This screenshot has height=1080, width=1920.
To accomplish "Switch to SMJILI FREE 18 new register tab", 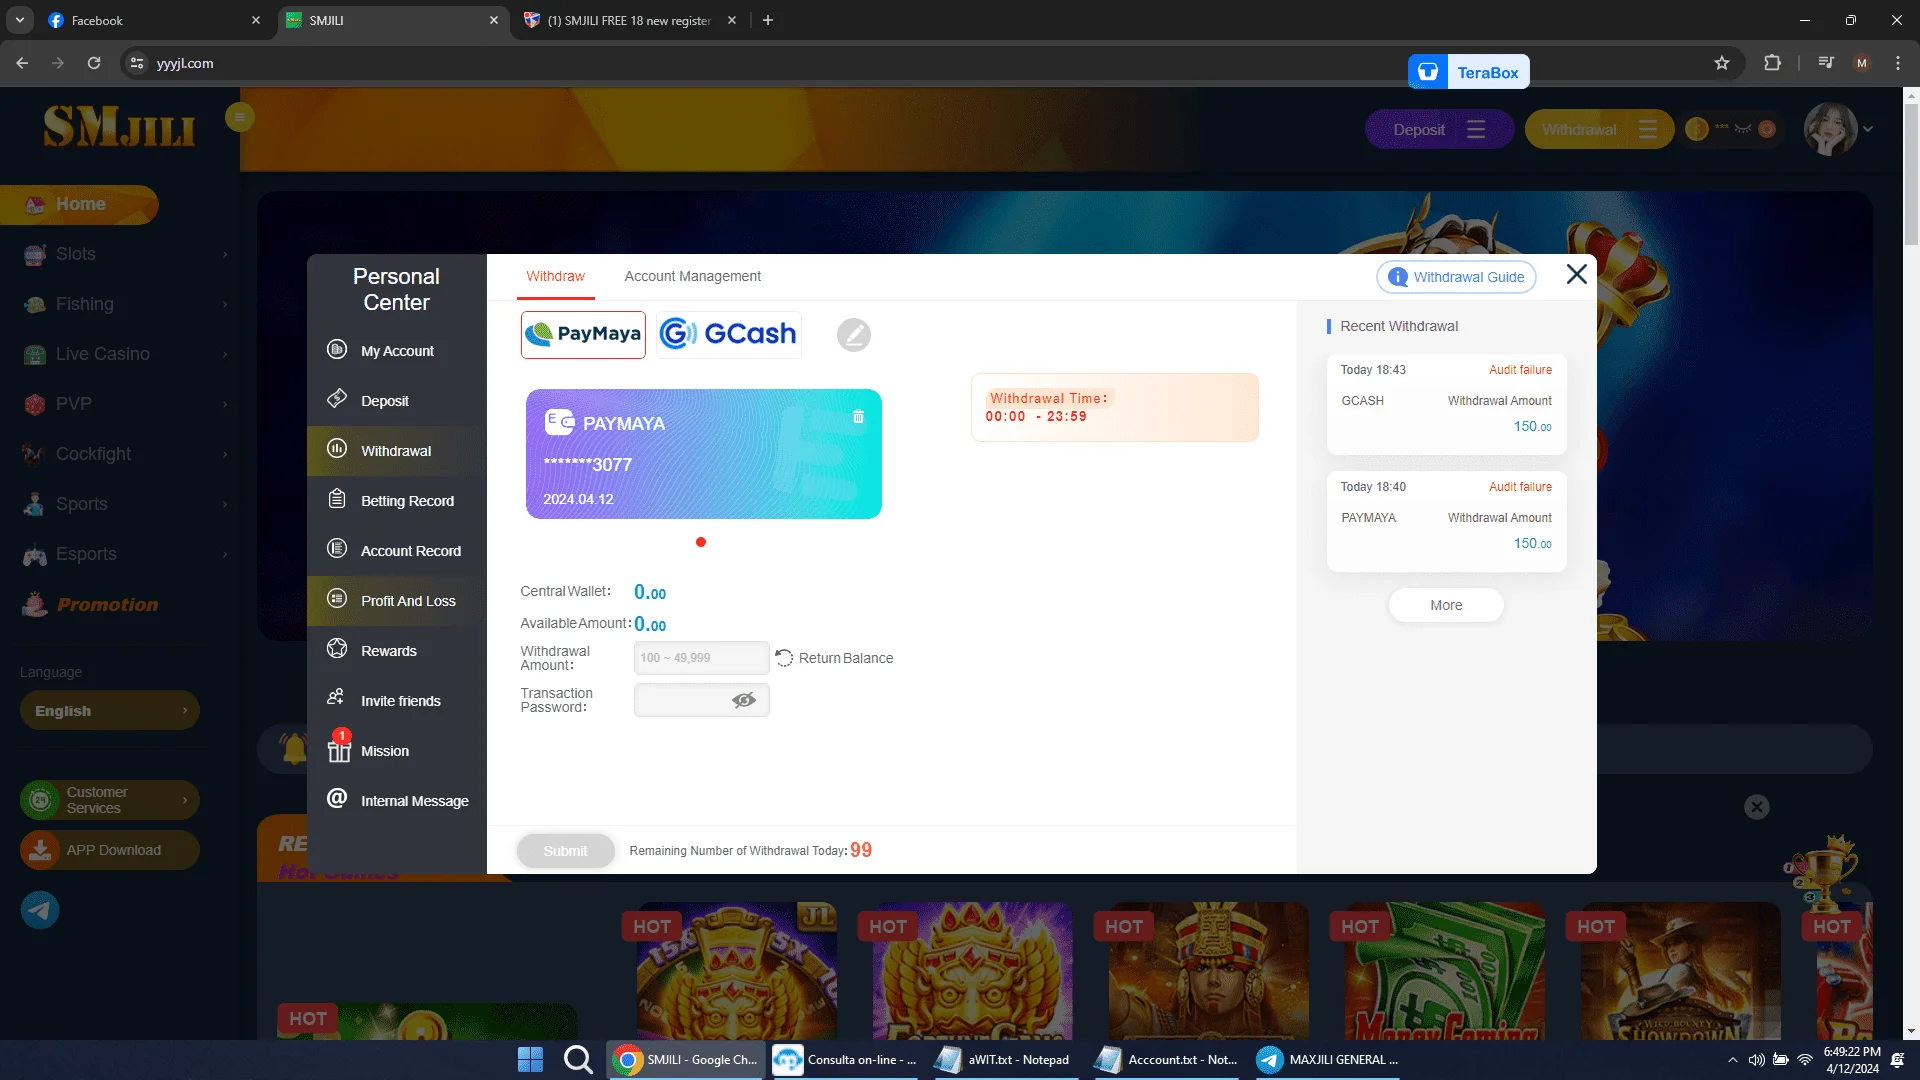I will tap(630, 20).
